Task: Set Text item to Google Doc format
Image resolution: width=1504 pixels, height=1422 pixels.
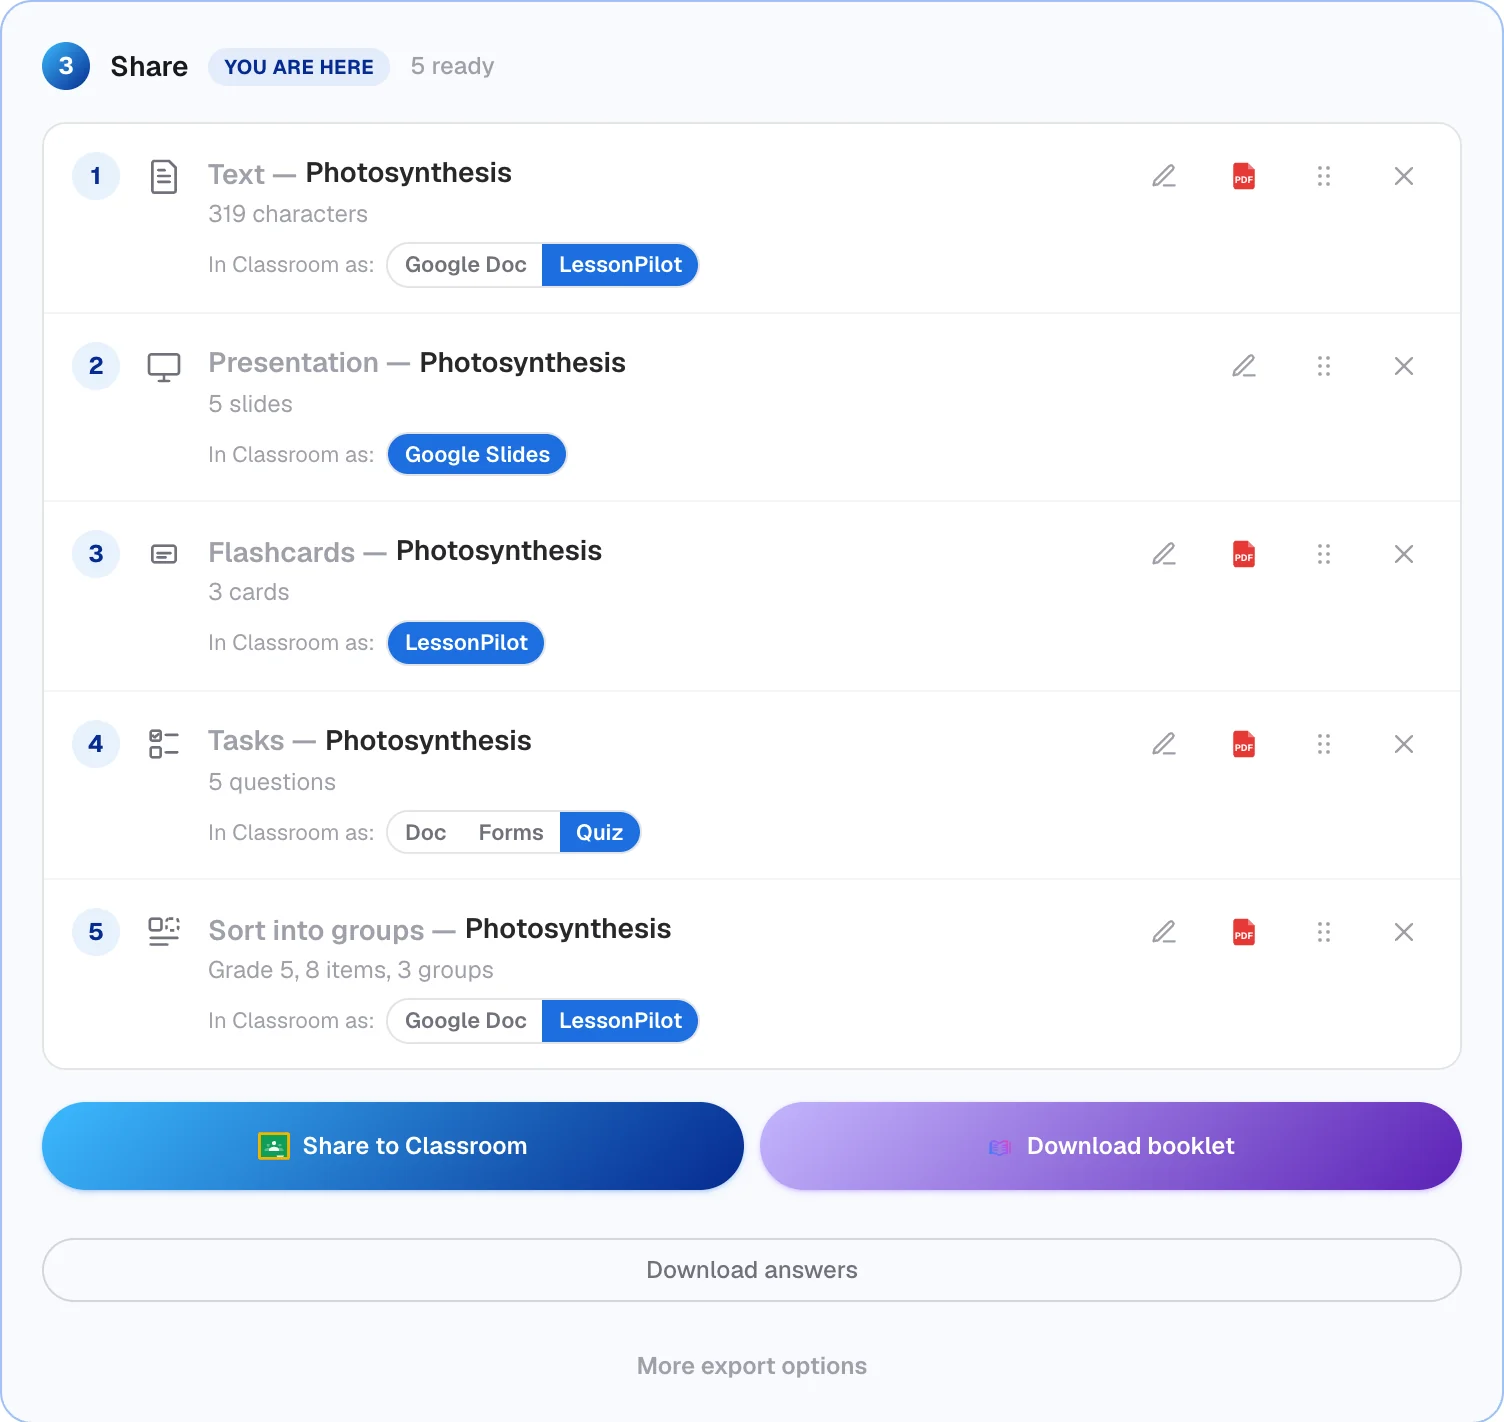Action: 465,265
